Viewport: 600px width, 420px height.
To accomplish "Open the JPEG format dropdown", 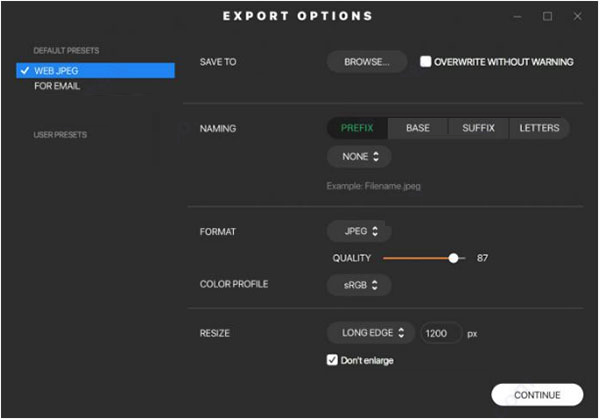I will tap(358, 231).
